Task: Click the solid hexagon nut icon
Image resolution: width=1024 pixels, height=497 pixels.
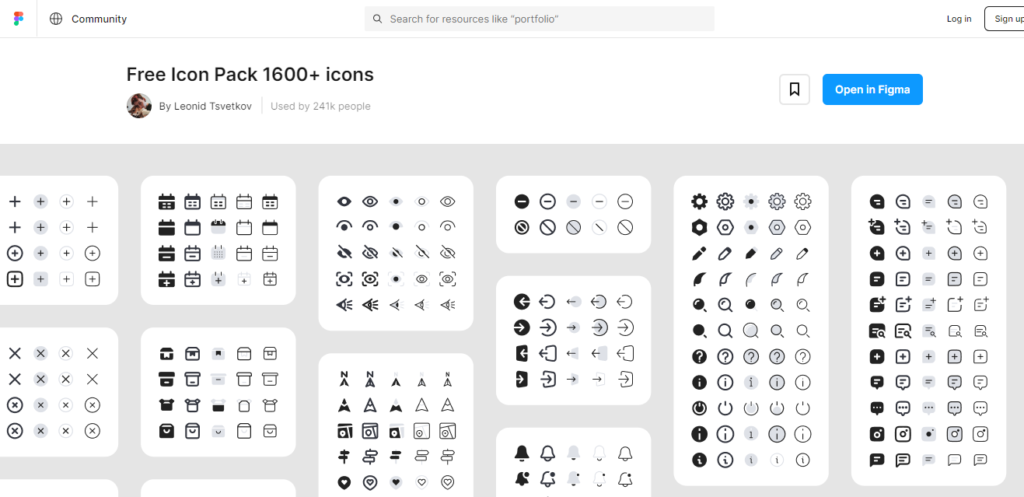Action: point(699,227)
